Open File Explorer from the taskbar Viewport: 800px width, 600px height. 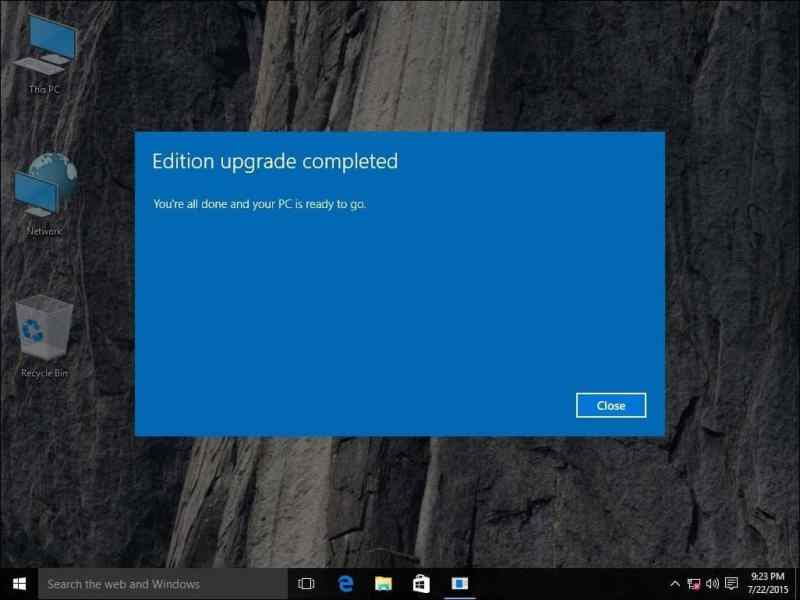pos(383,584)
